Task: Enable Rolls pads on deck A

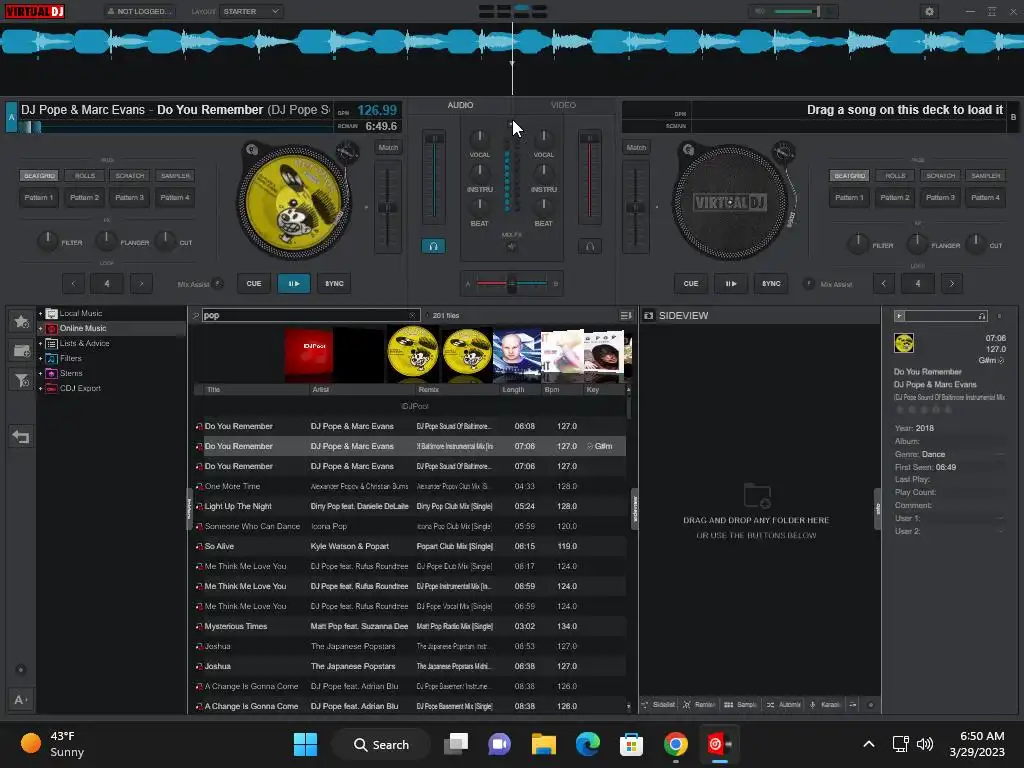Action: [x=84, y=176]
